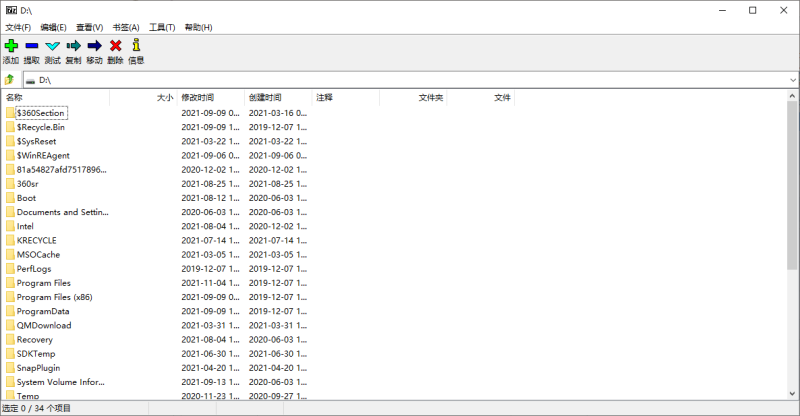
Task: Select the Program Files (x86) folder icon
Action: pyautogui.click(x=11, y=297)
